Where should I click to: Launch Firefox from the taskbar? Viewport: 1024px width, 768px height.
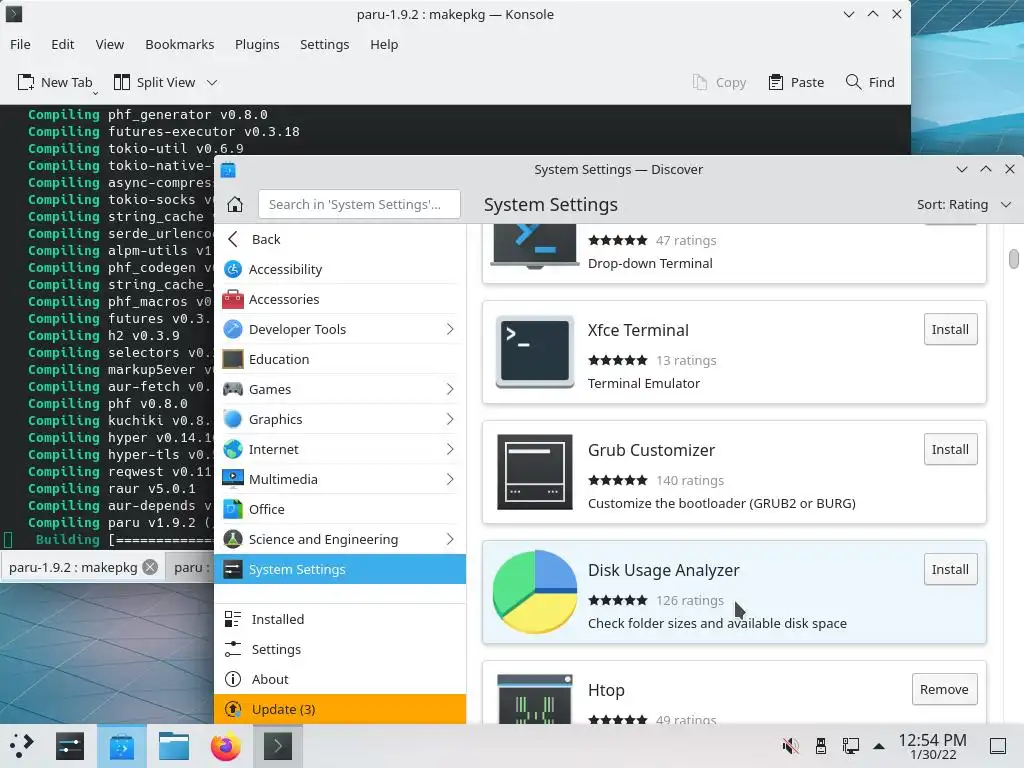[x=225, y=746]
